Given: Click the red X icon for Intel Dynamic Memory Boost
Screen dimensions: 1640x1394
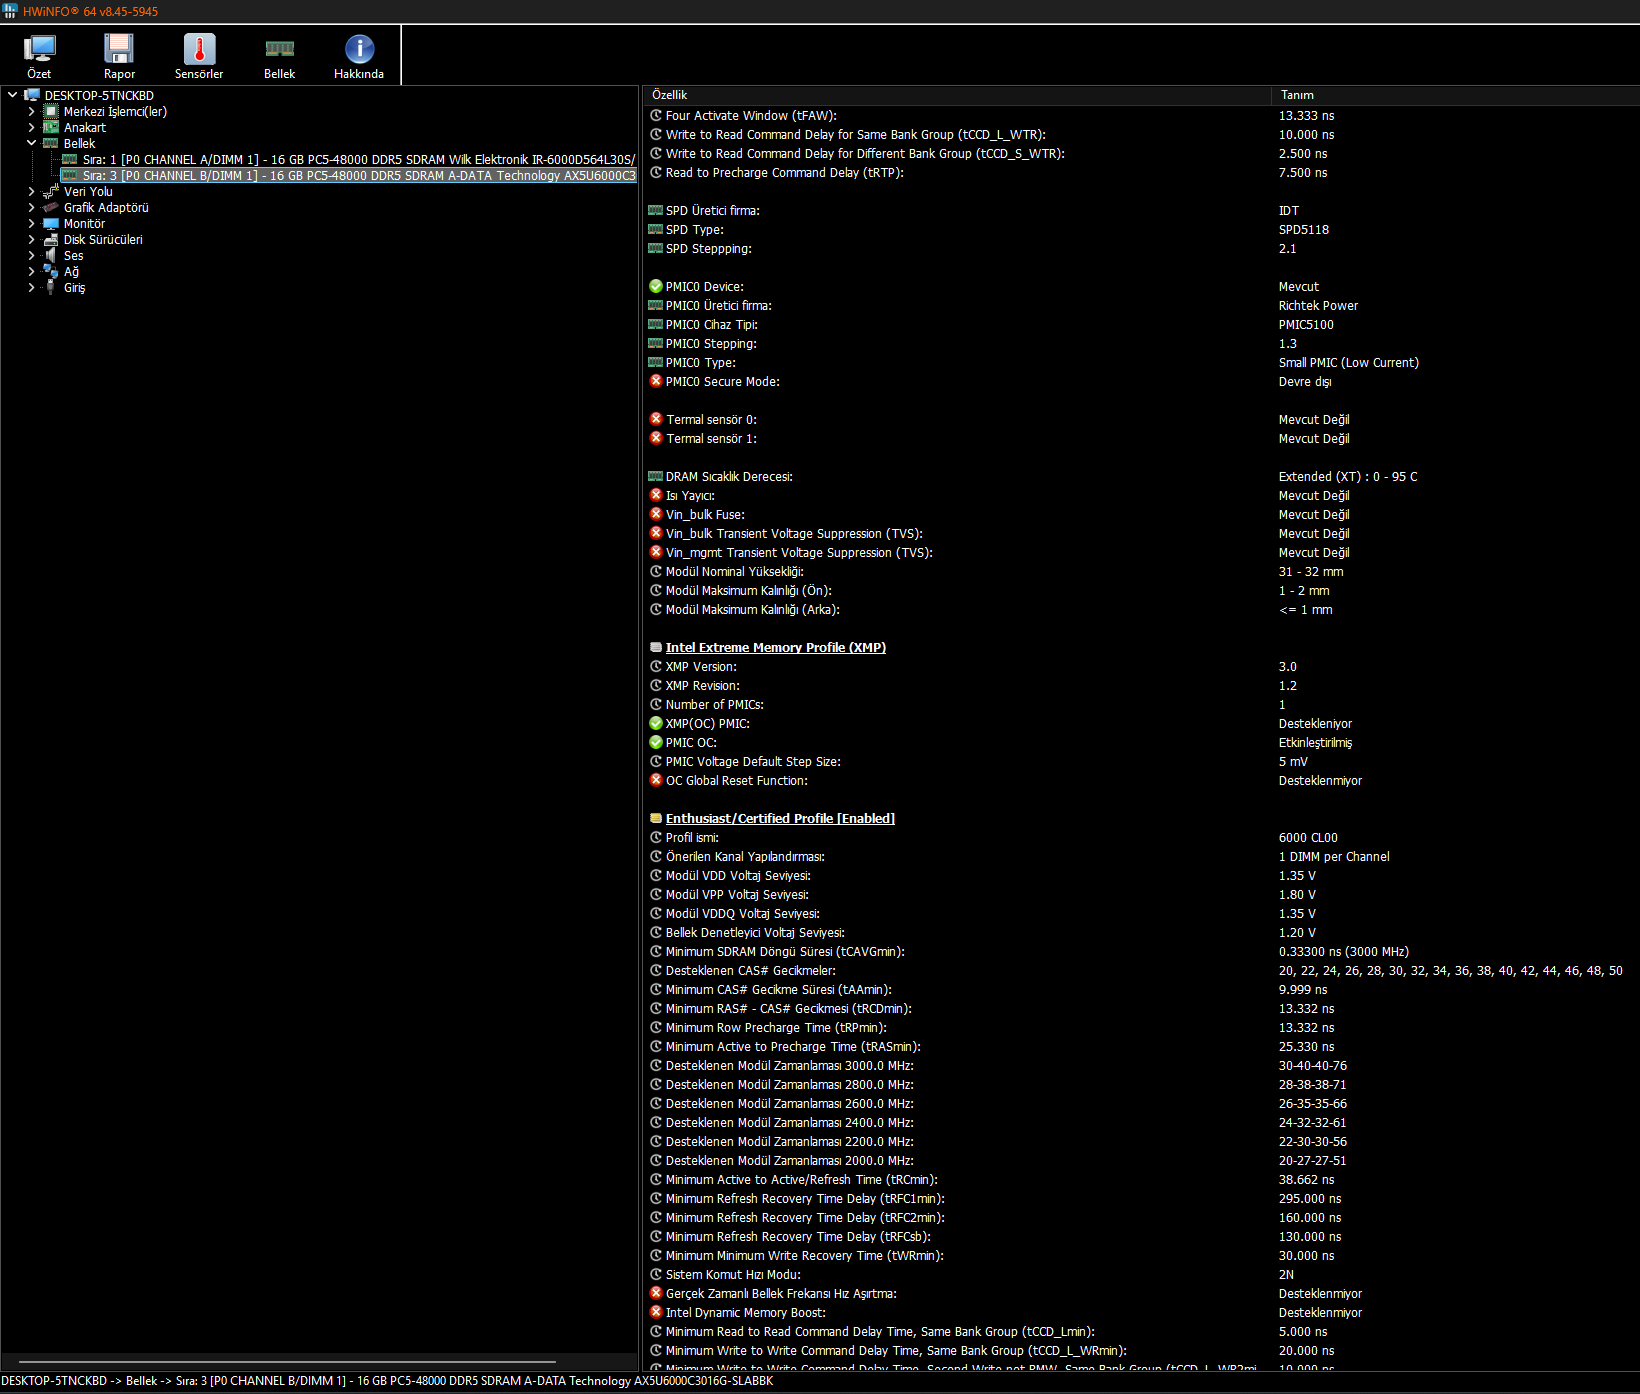Looking at the screenshot, I should 656,1312.
